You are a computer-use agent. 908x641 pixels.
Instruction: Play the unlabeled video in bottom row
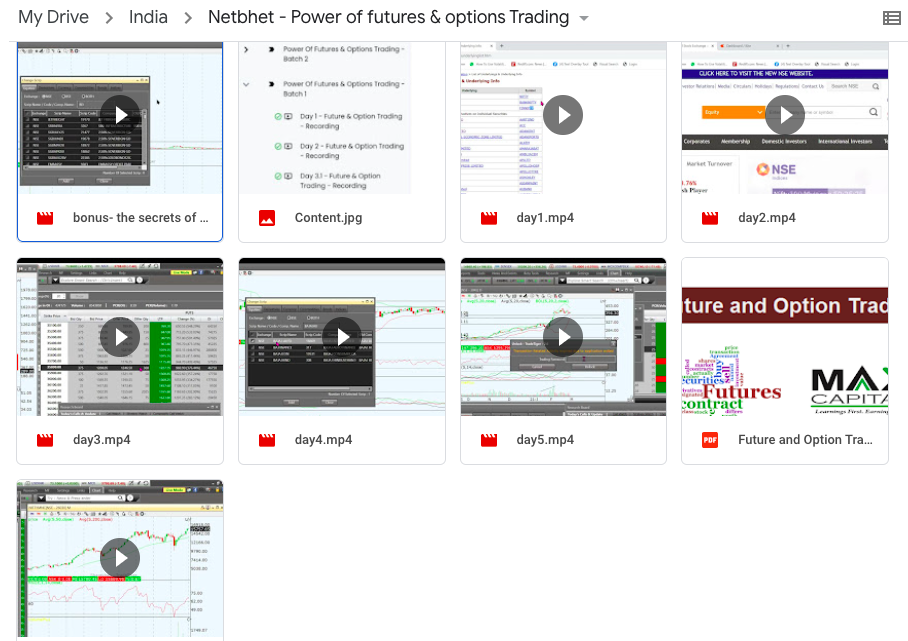(x=120, y=558)
